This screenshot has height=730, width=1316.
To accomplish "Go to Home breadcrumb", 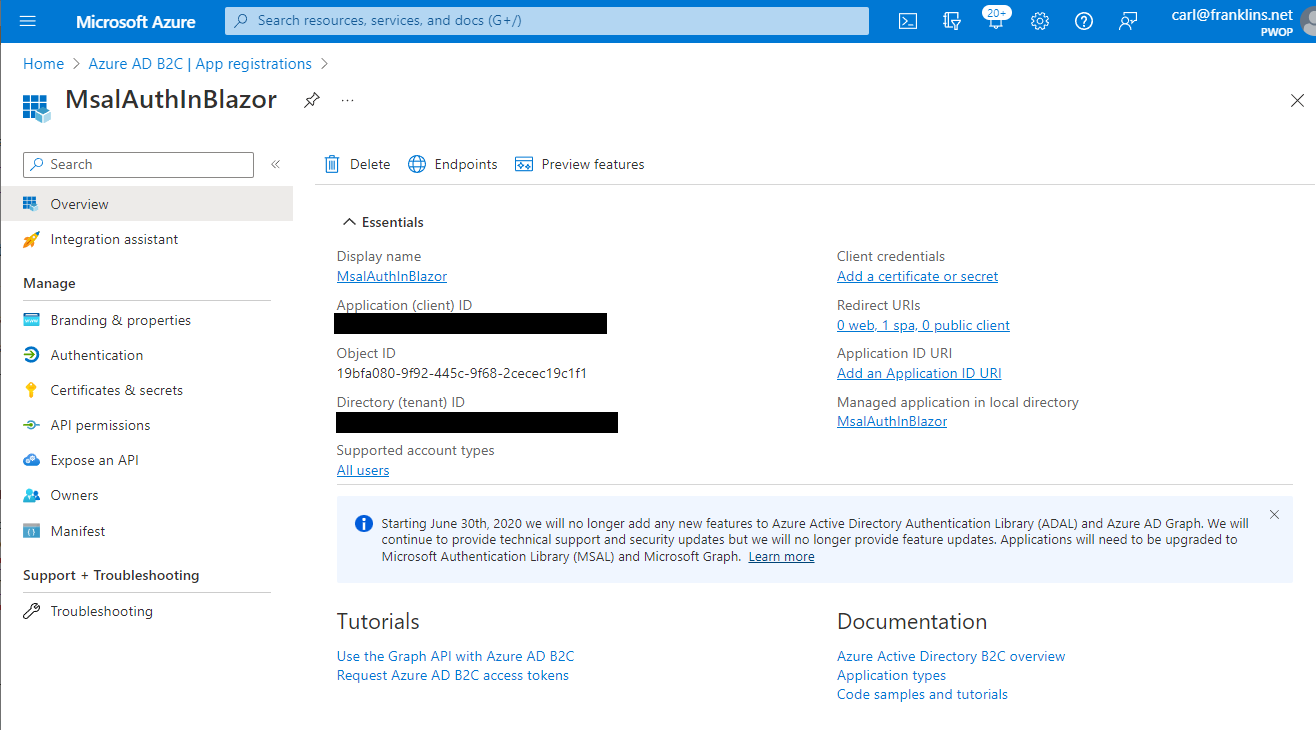I will (43, 64).
